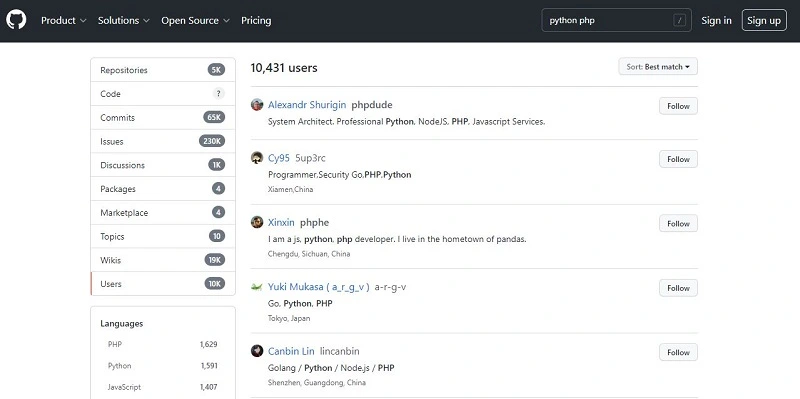Click the username phphe

tap(314, 222)
